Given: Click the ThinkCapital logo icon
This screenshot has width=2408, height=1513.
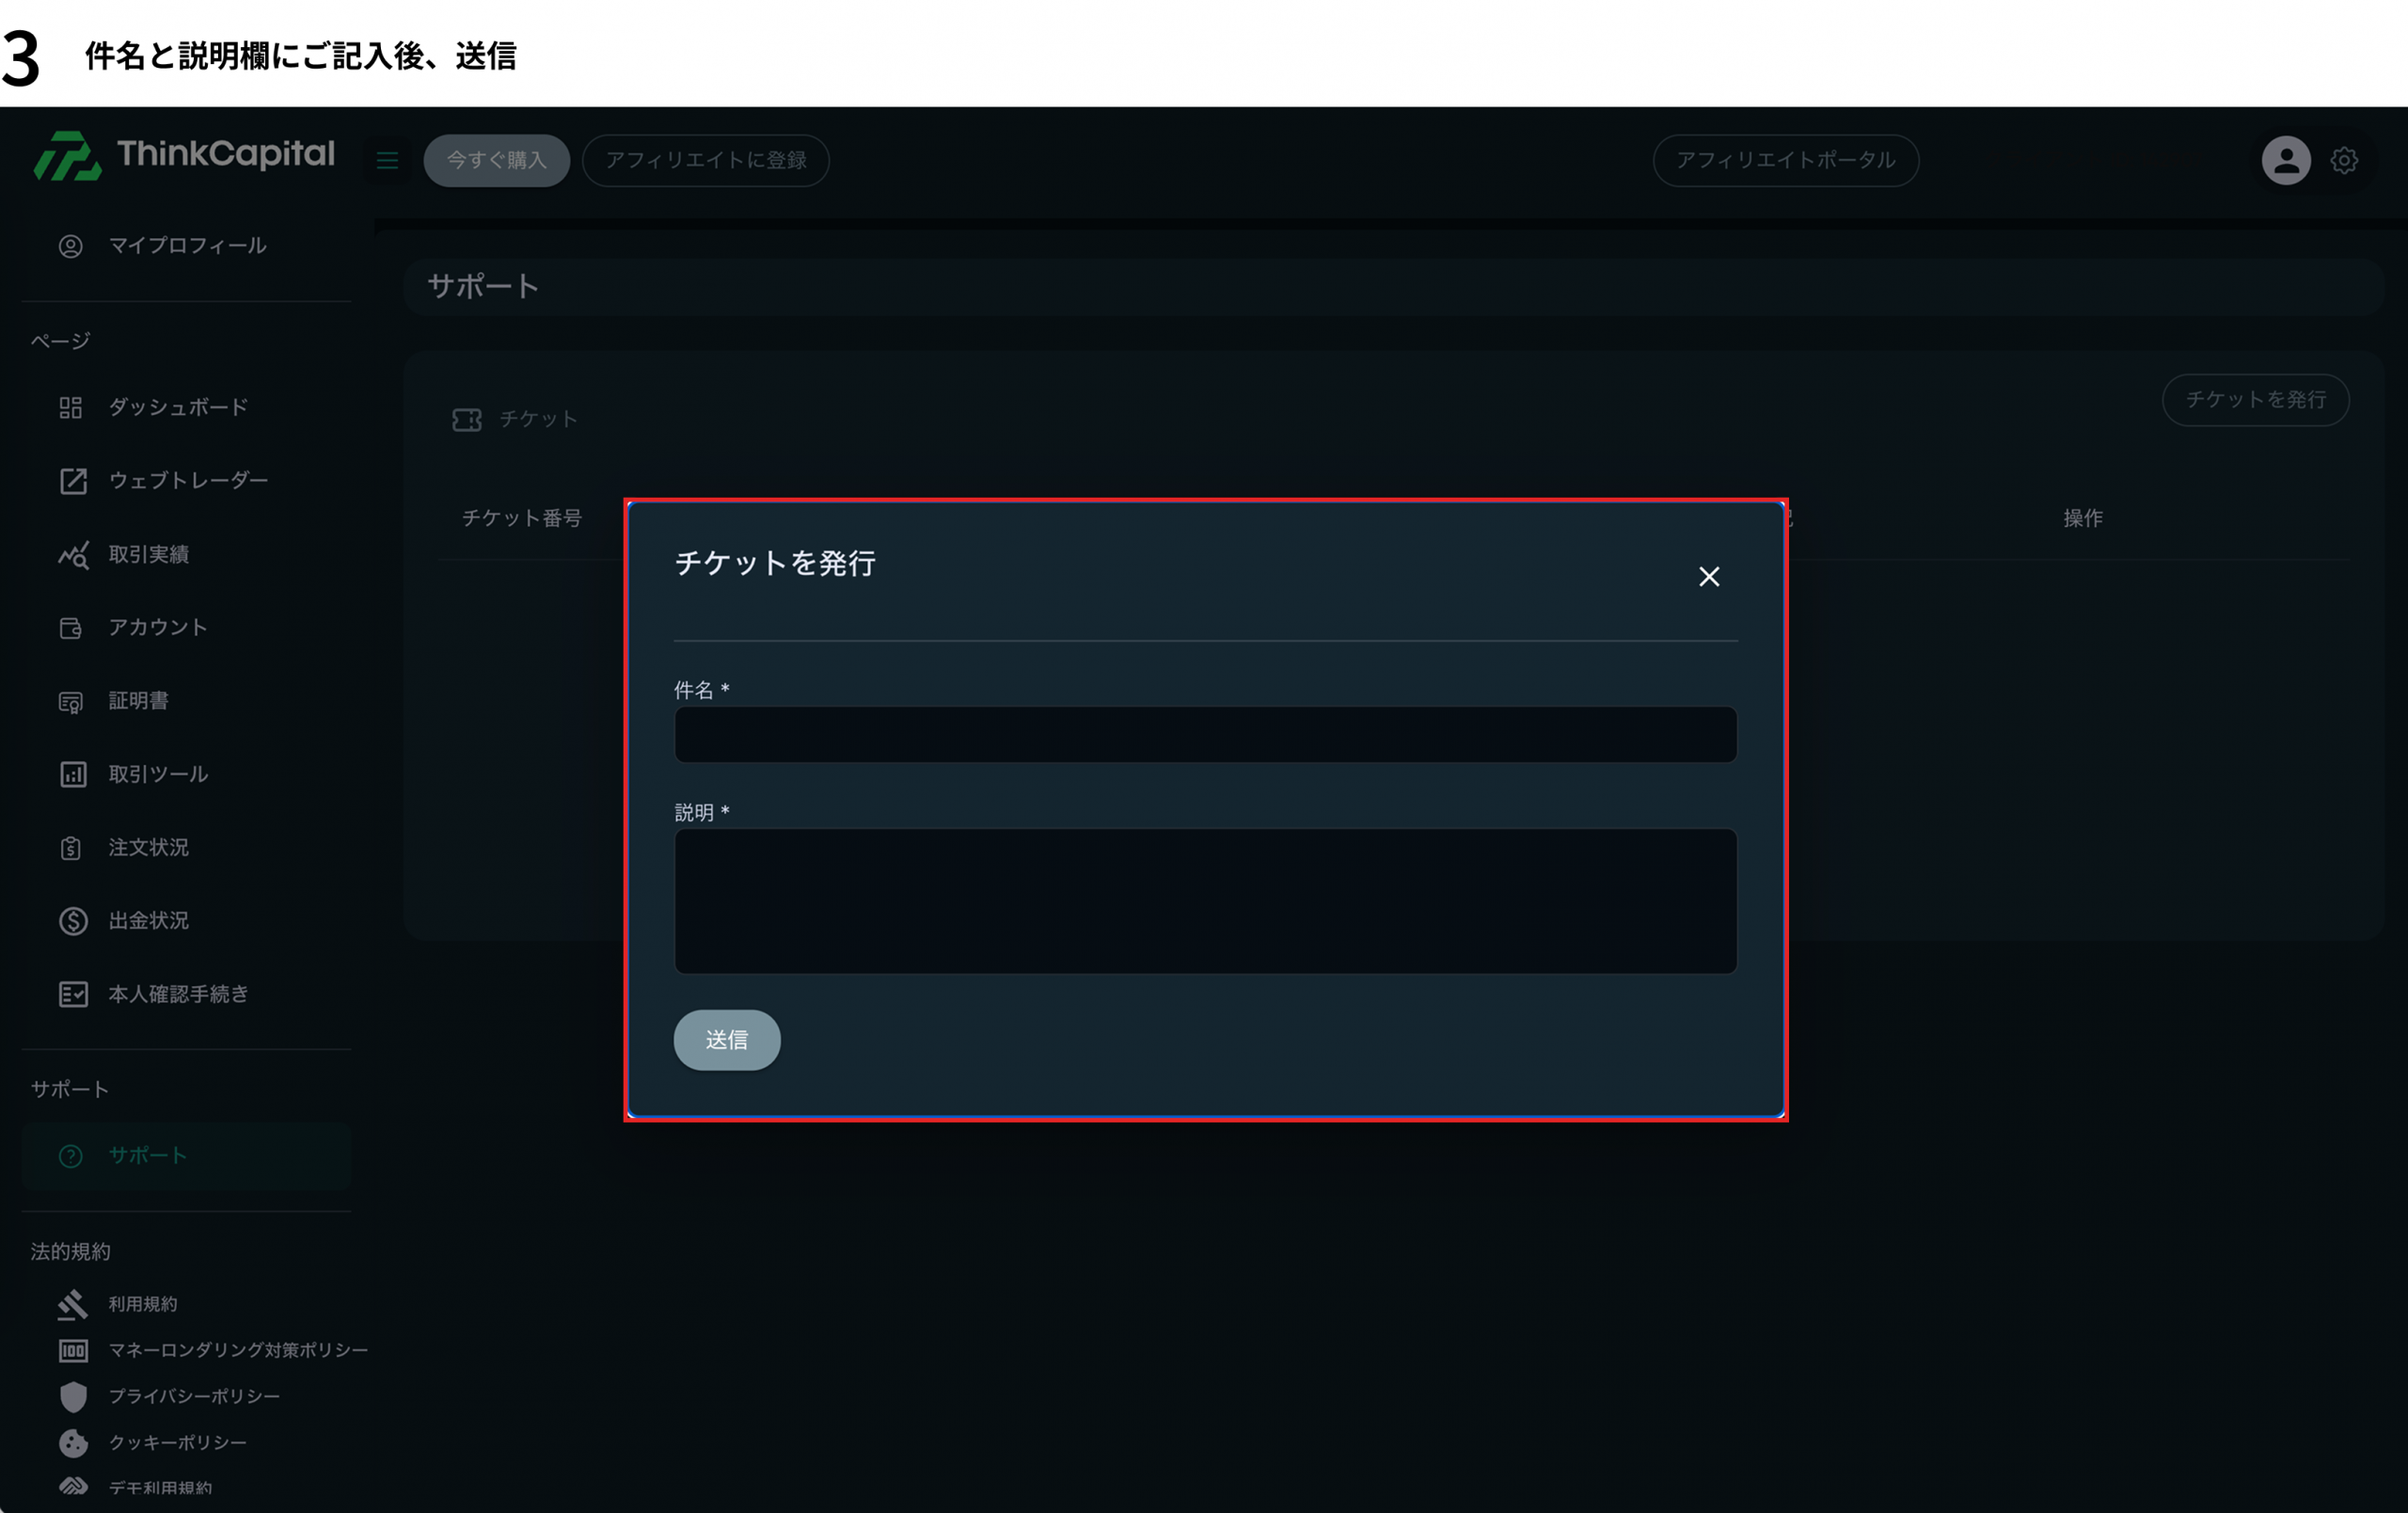Looking at the screenshot, I should point(67,156).
